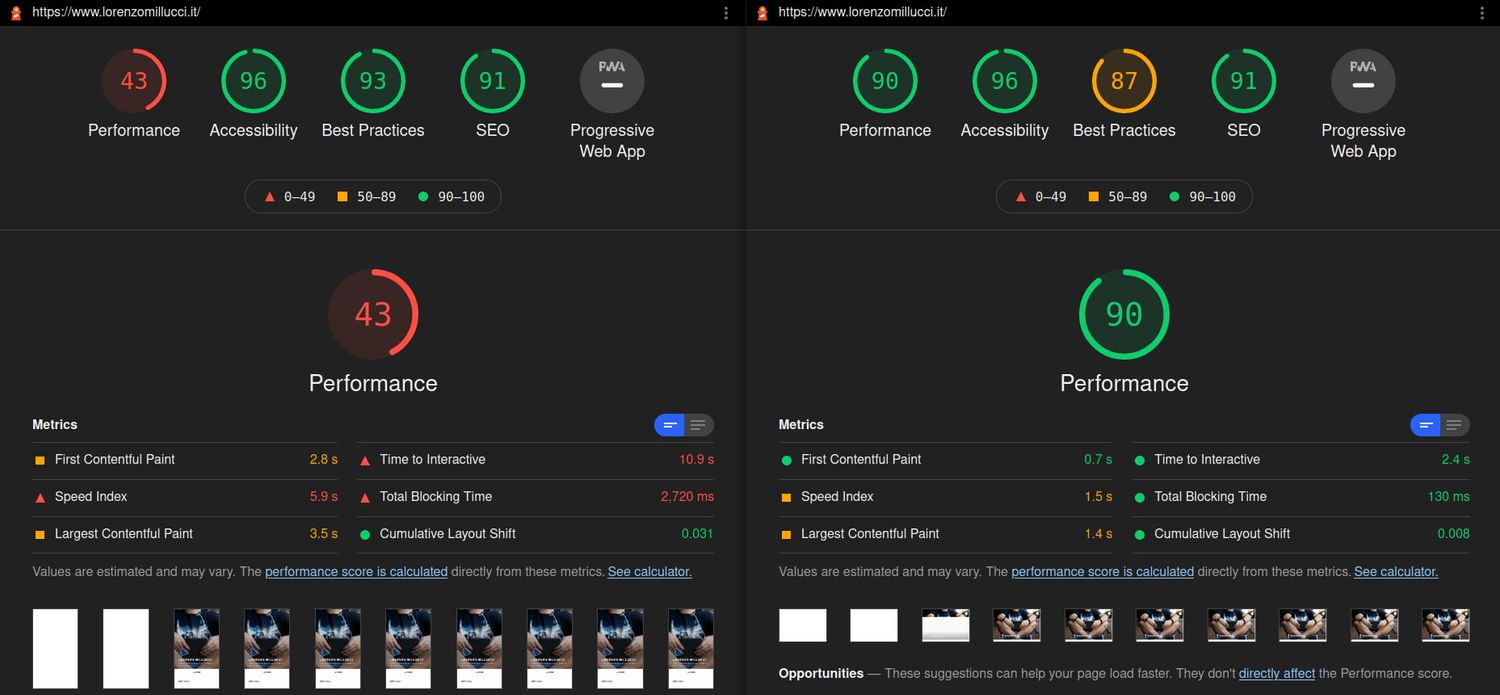
Task: Click the 0–49 legend entry in left report
Action: (289, 197)
